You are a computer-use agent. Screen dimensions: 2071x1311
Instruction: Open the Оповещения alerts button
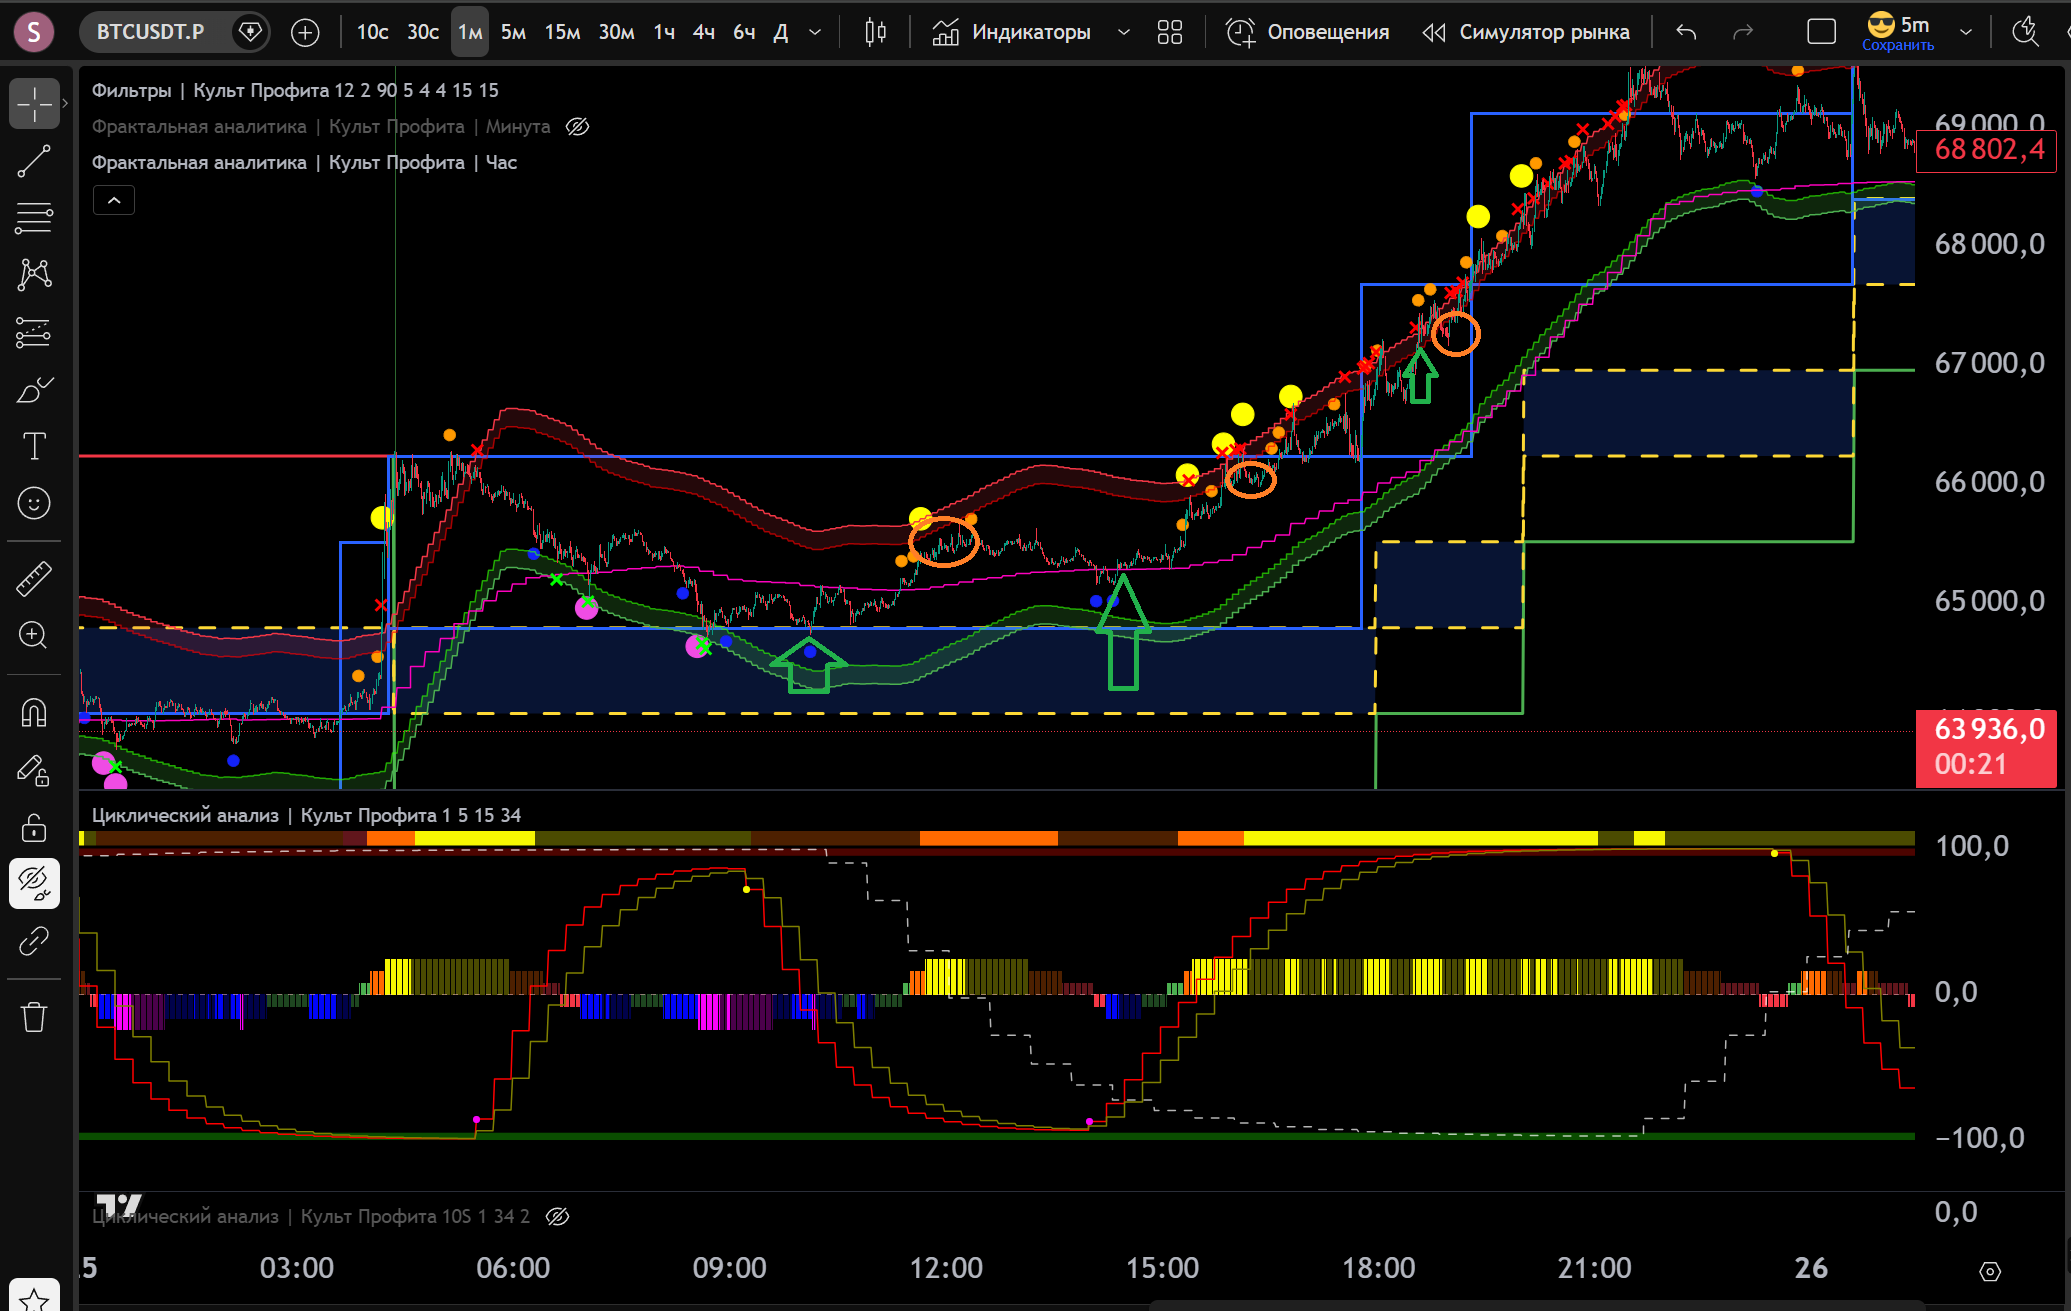point(1308,32)
